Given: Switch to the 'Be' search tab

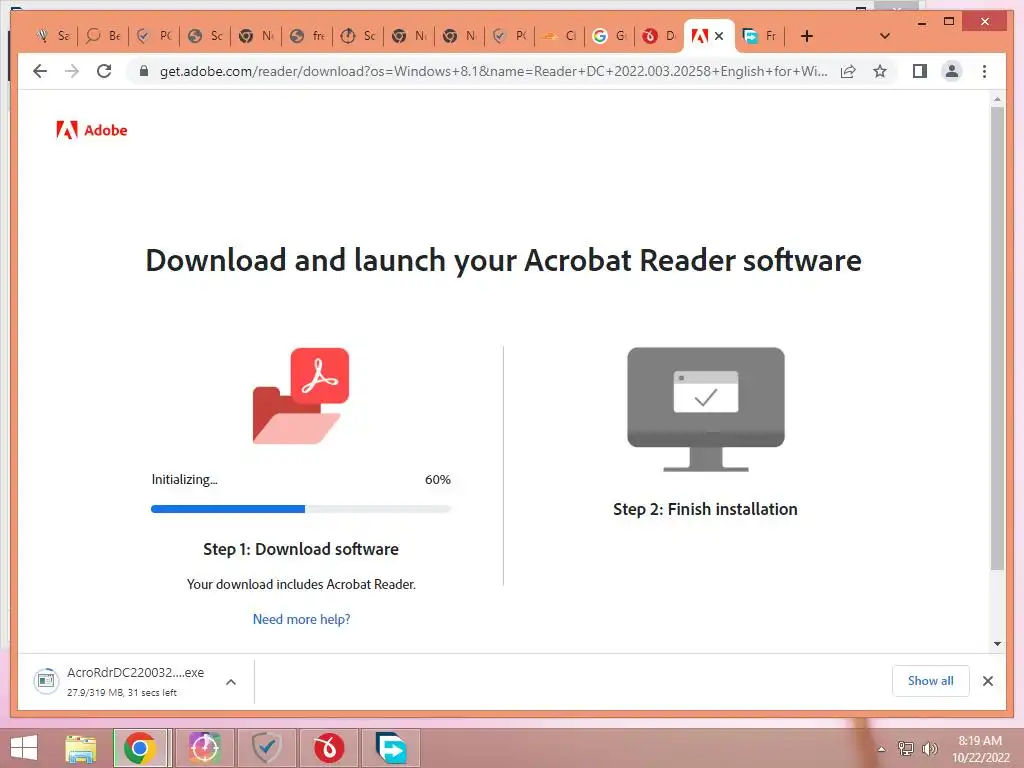Looking at the screenshot, I should coord(104,36).
